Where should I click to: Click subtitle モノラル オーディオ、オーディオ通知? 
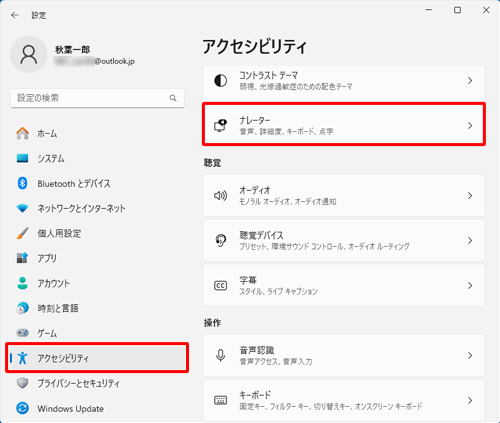coord(288,201)
